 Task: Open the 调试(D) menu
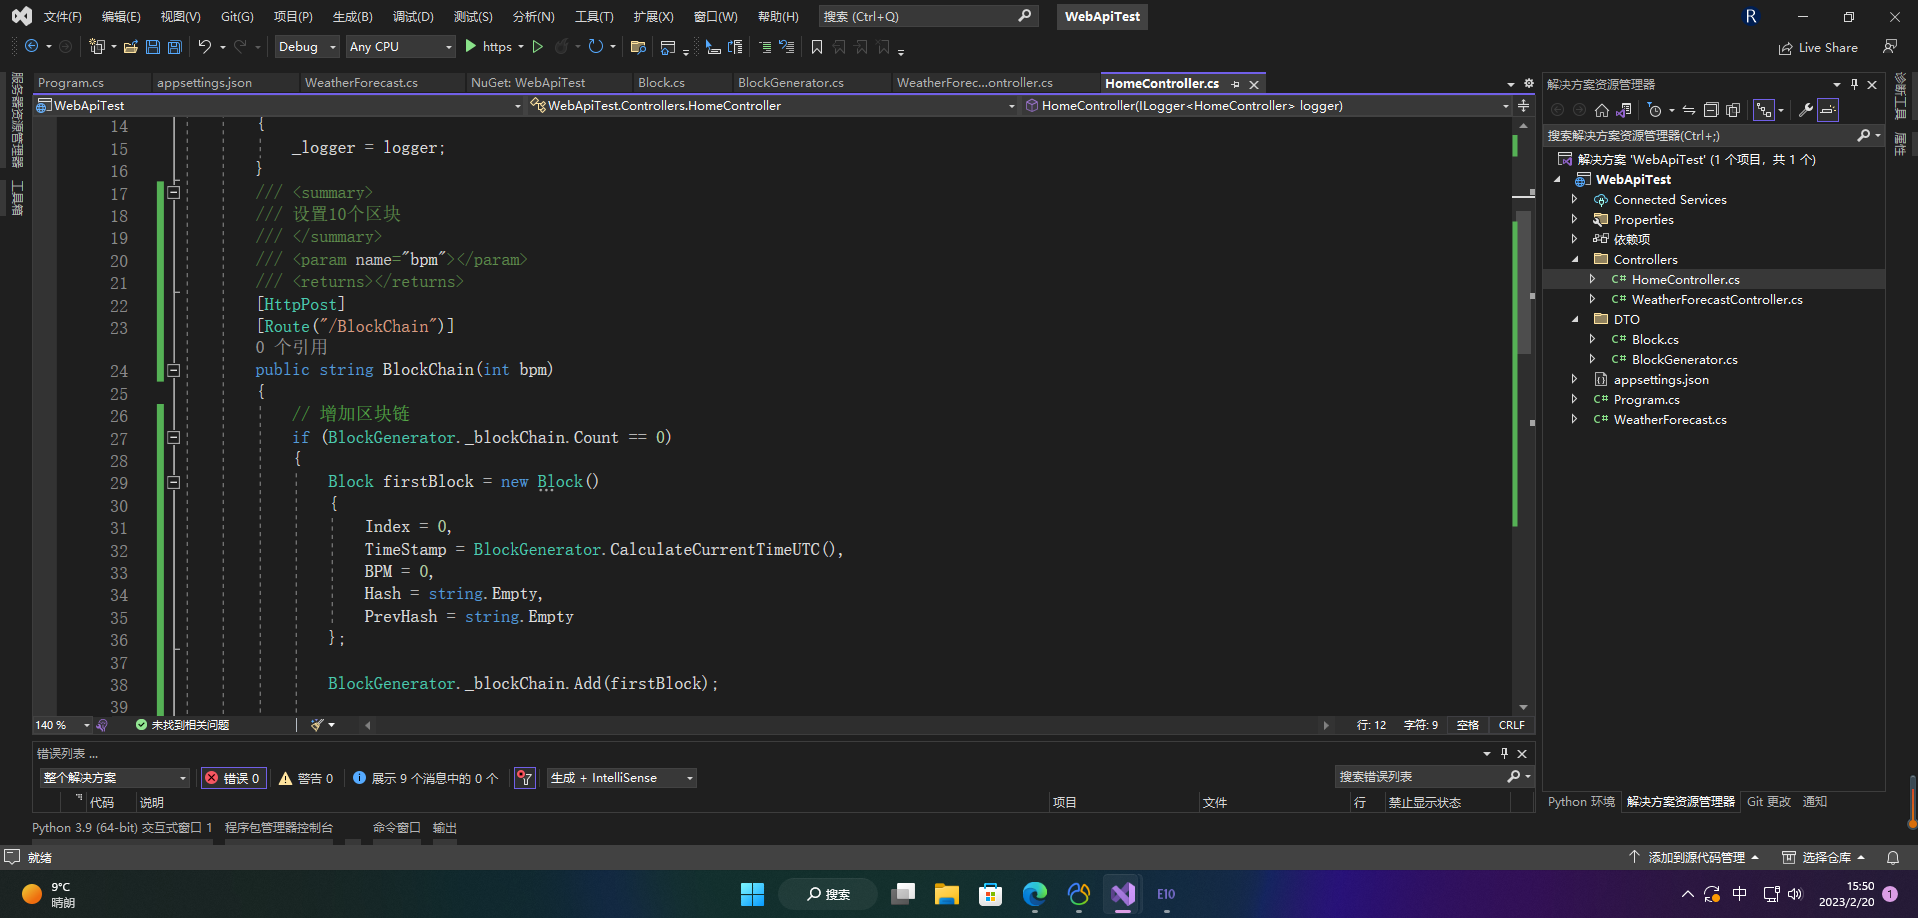[413, 17]
